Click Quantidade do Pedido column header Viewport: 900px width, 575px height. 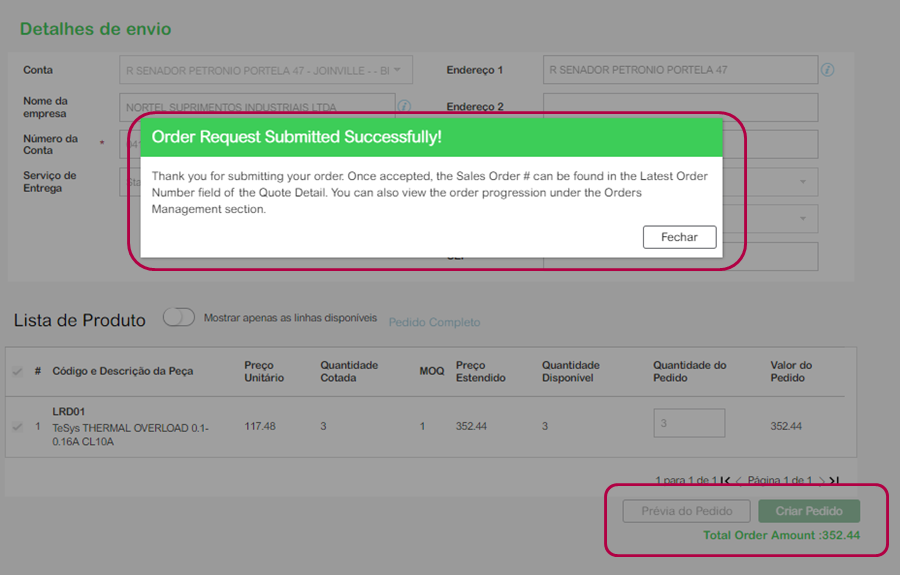click(x=689, y=371)
